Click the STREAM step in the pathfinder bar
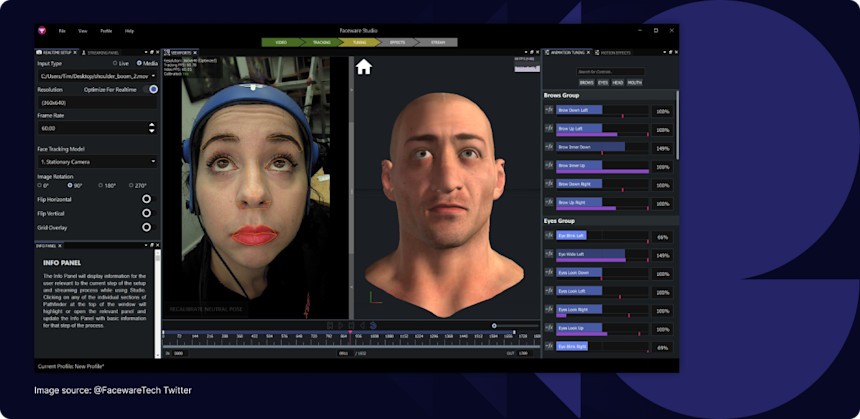 [438, 42]
